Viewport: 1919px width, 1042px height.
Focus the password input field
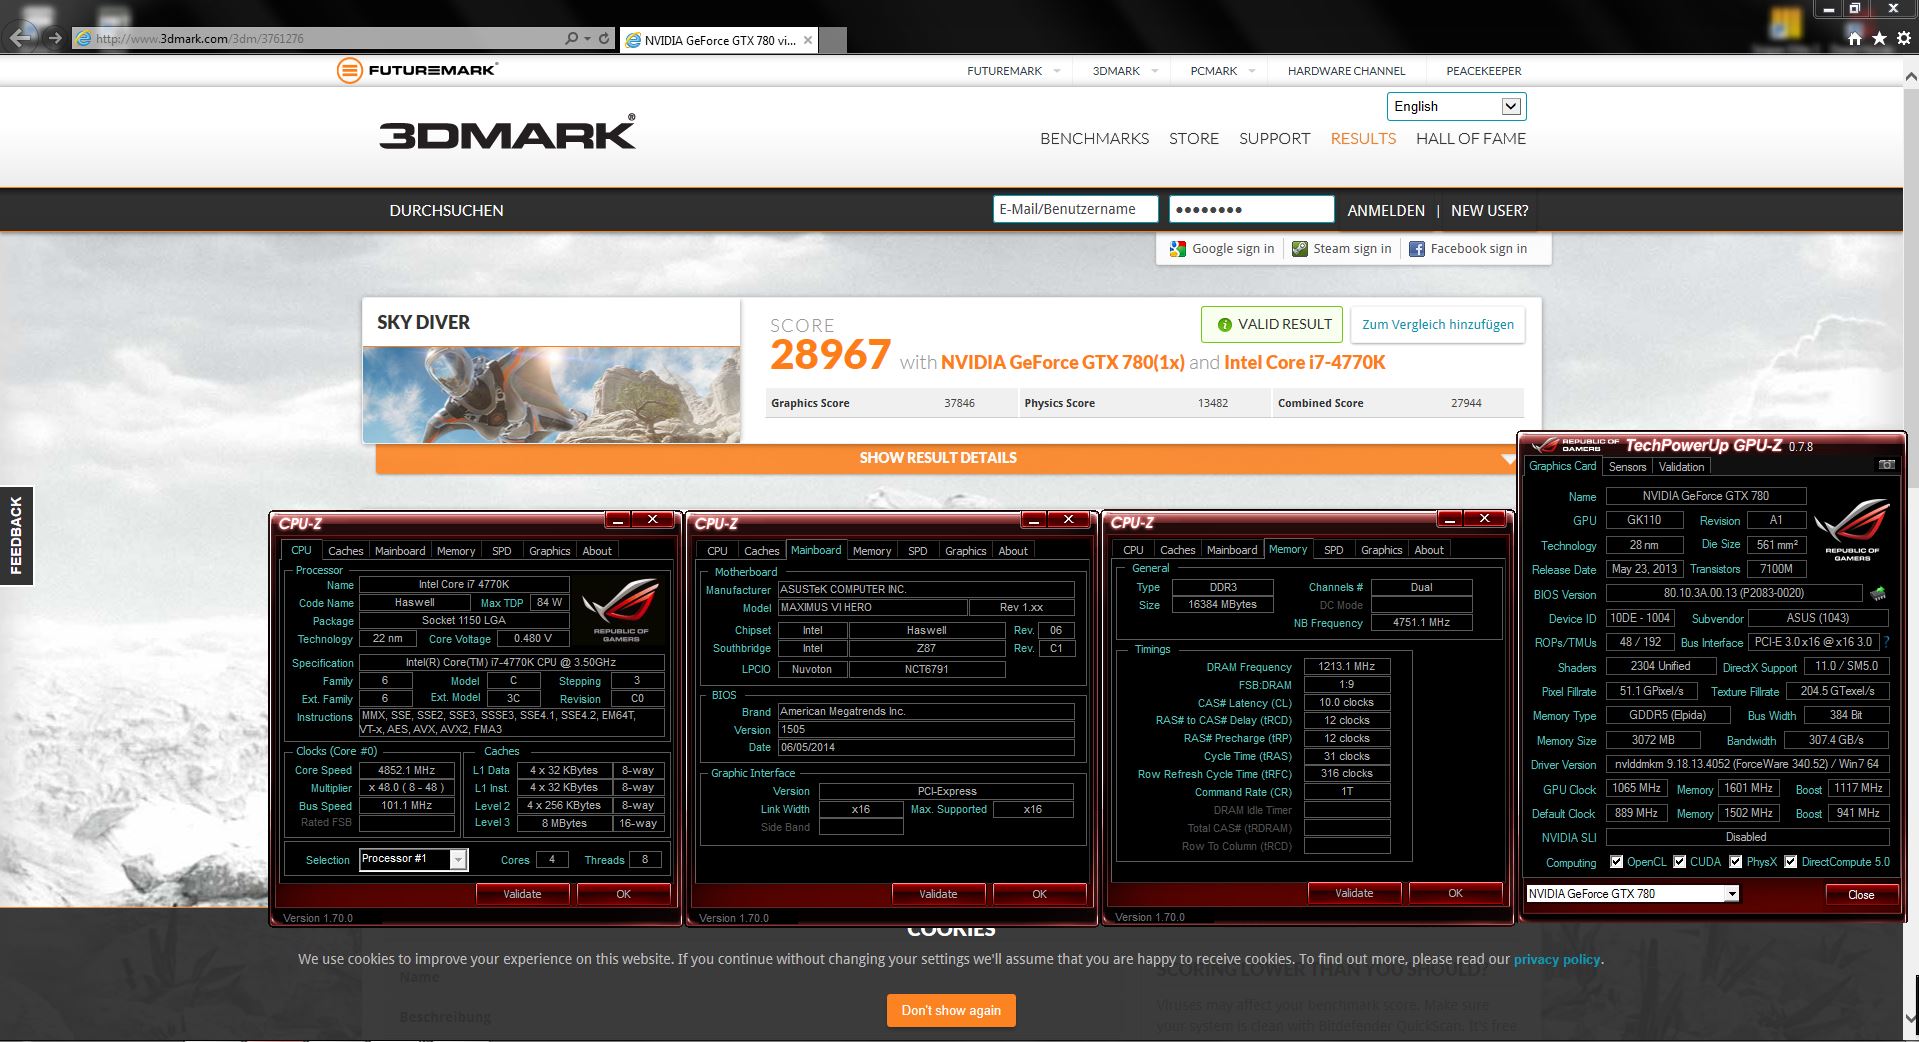click(1251, 209)
